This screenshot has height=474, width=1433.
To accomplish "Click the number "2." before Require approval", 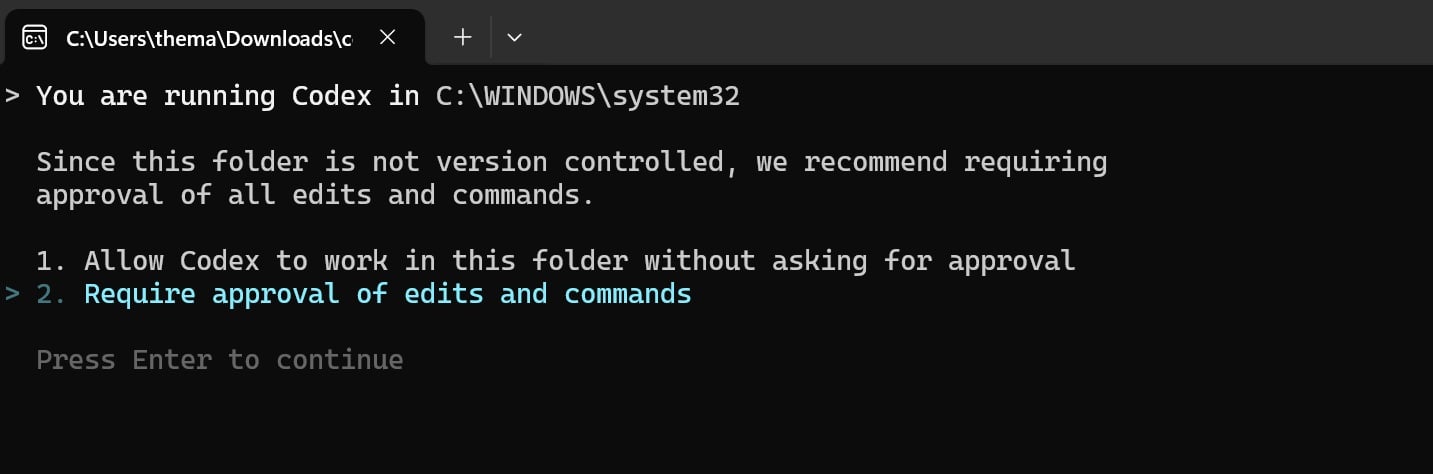I will [51, 294].
